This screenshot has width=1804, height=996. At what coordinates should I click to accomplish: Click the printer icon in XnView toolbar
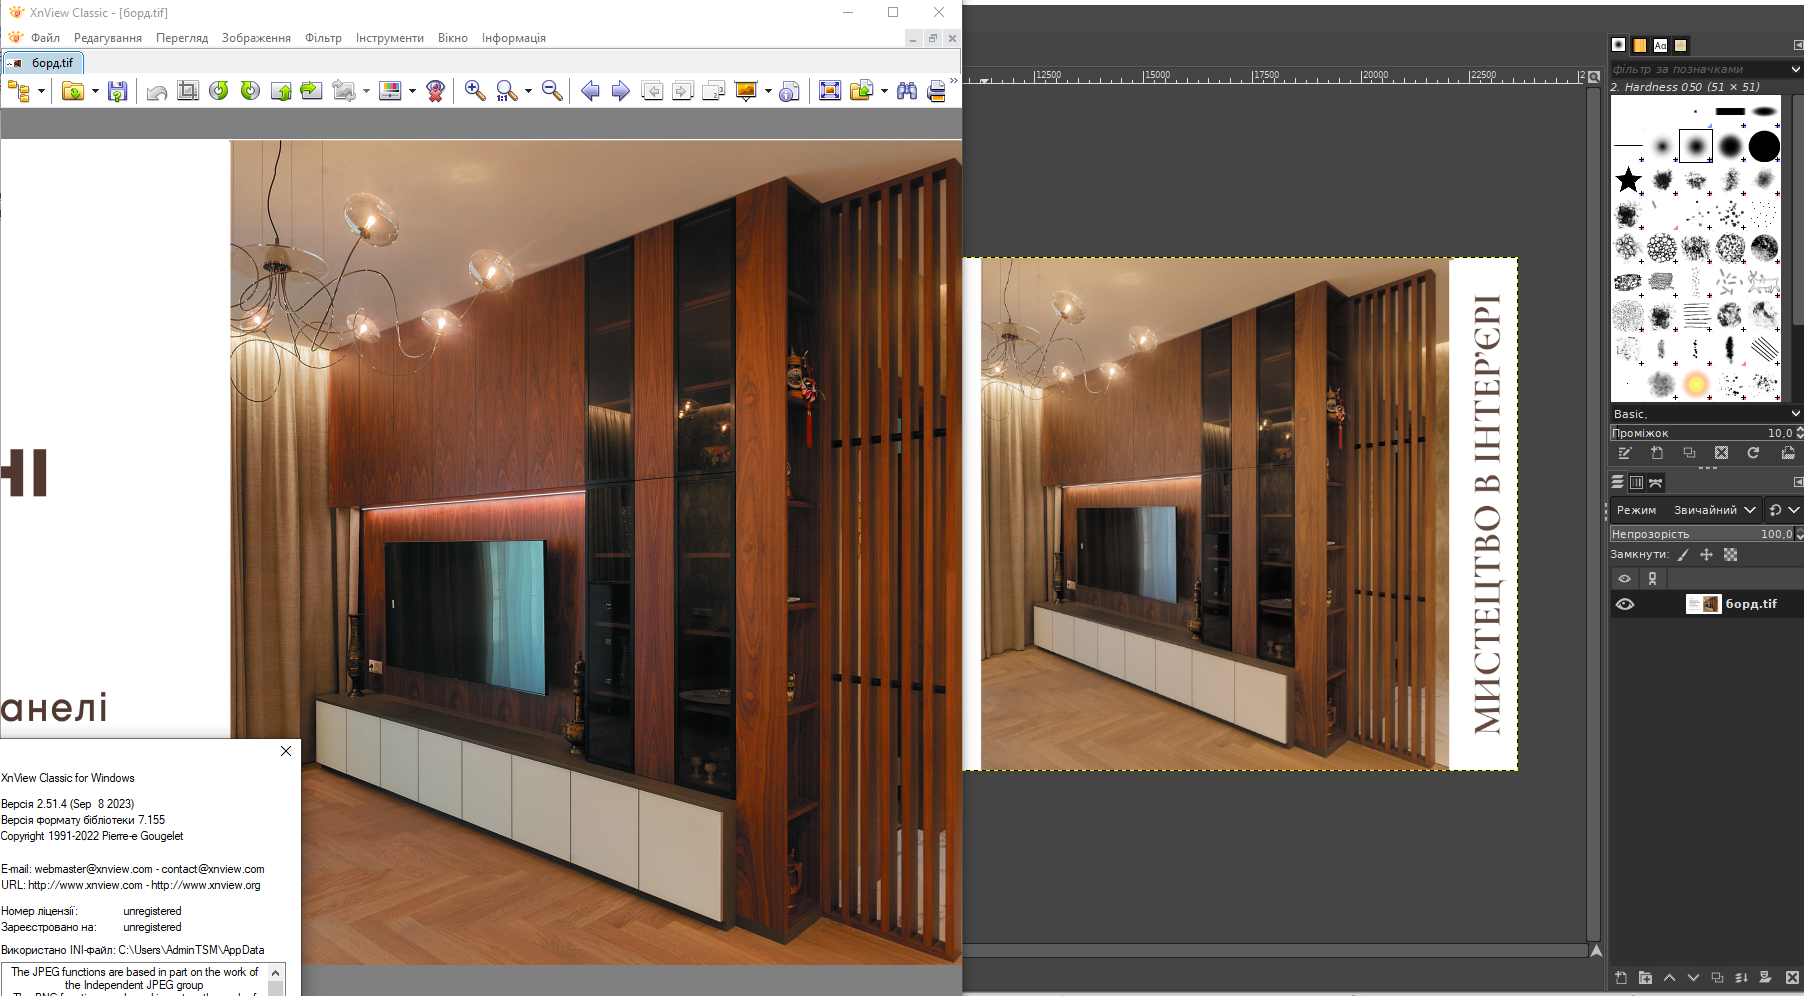[936, 91]
